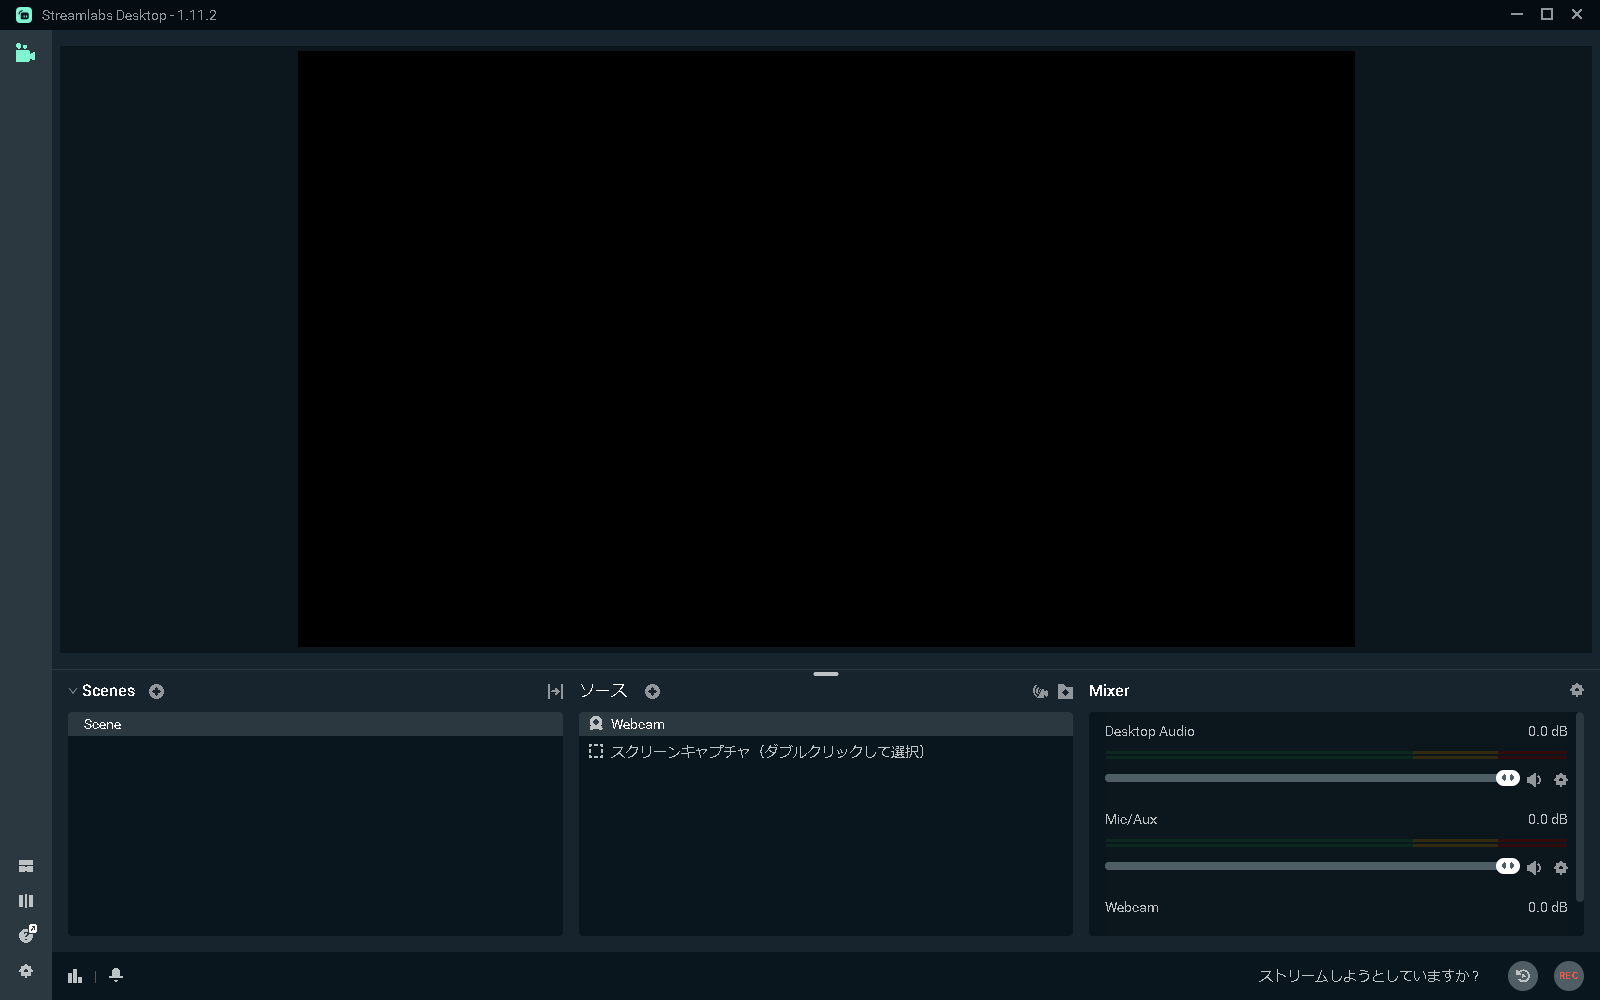
Task: Open the layout editor icon in the sidebar
Action: tap(25, 899)
